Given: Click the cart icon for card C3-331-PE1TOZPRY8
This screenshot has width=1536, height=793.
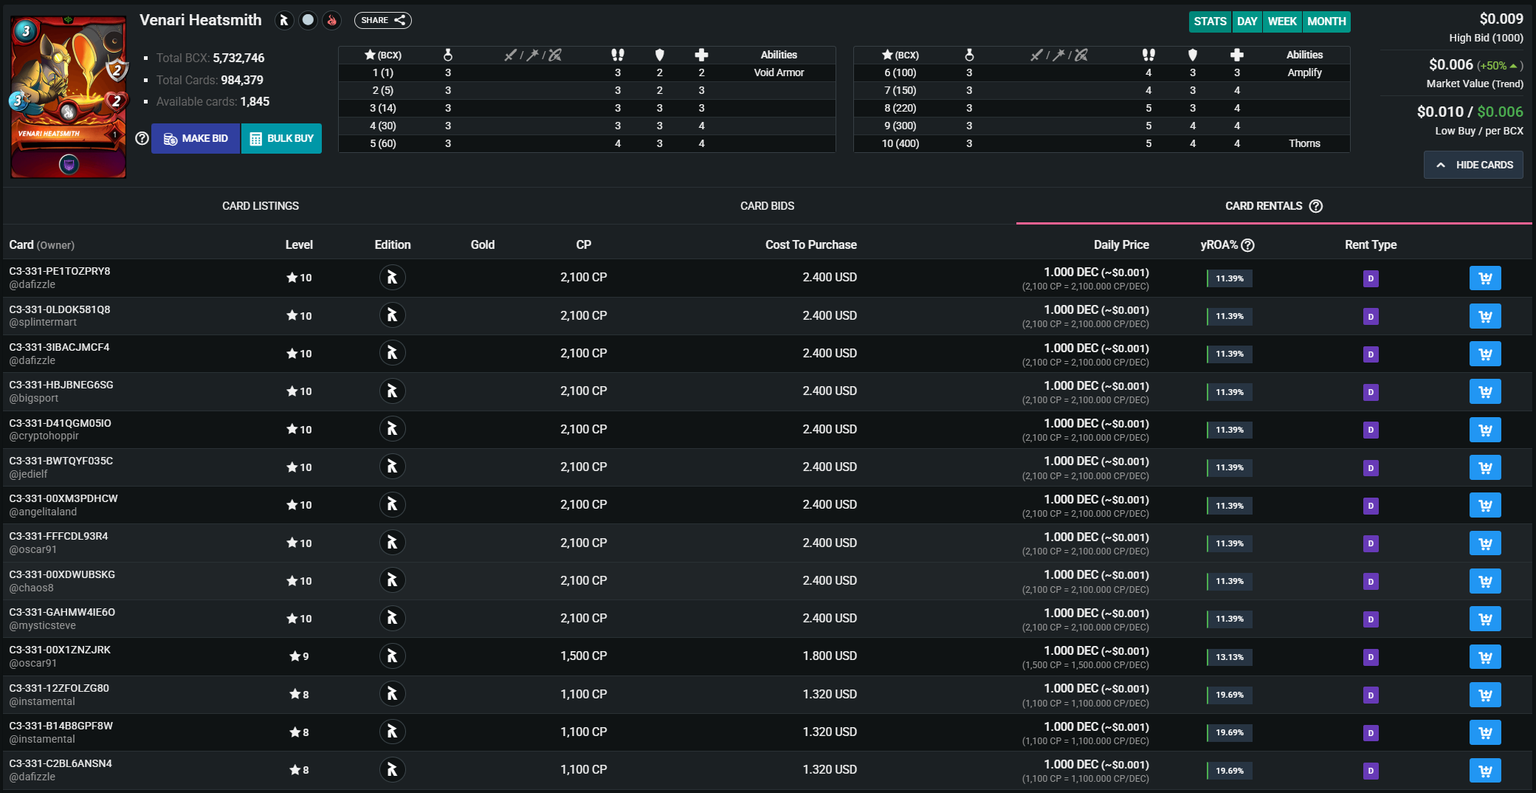Looking at the screenshot, I should [x=1485, y=278].
